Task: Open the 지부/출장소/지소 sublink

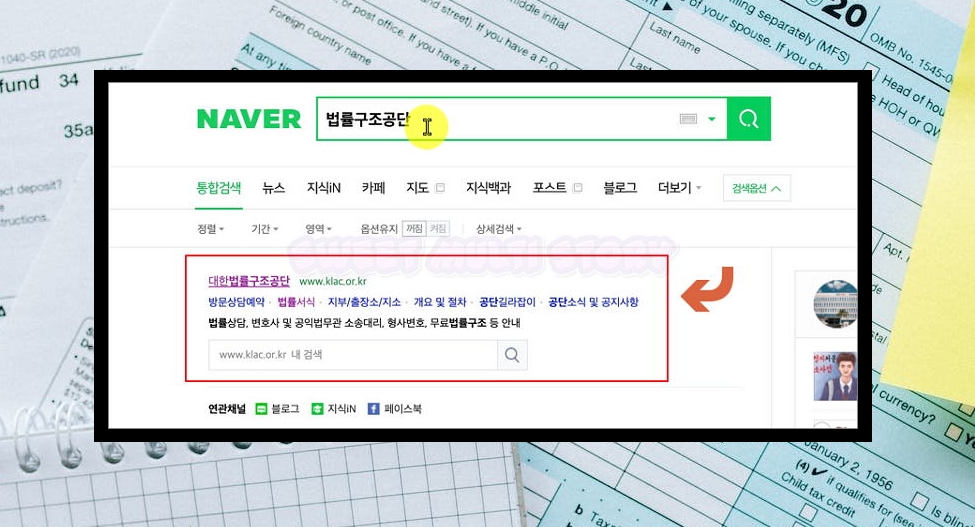Action: 364,302
